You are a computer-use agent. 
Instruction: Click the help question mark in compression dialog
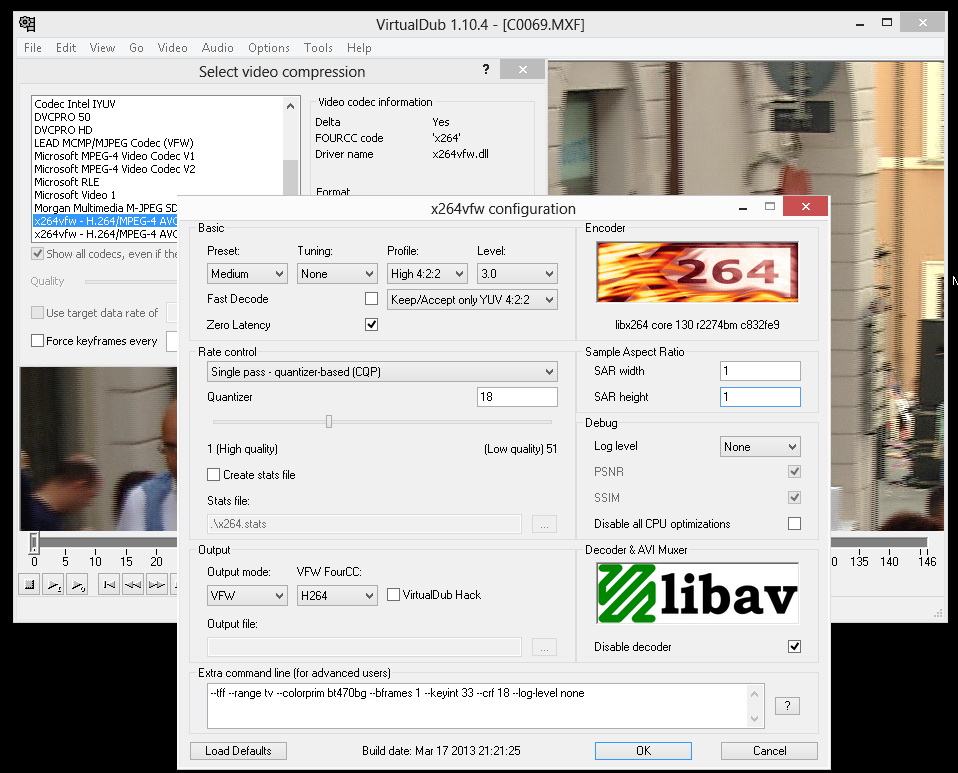486,70
